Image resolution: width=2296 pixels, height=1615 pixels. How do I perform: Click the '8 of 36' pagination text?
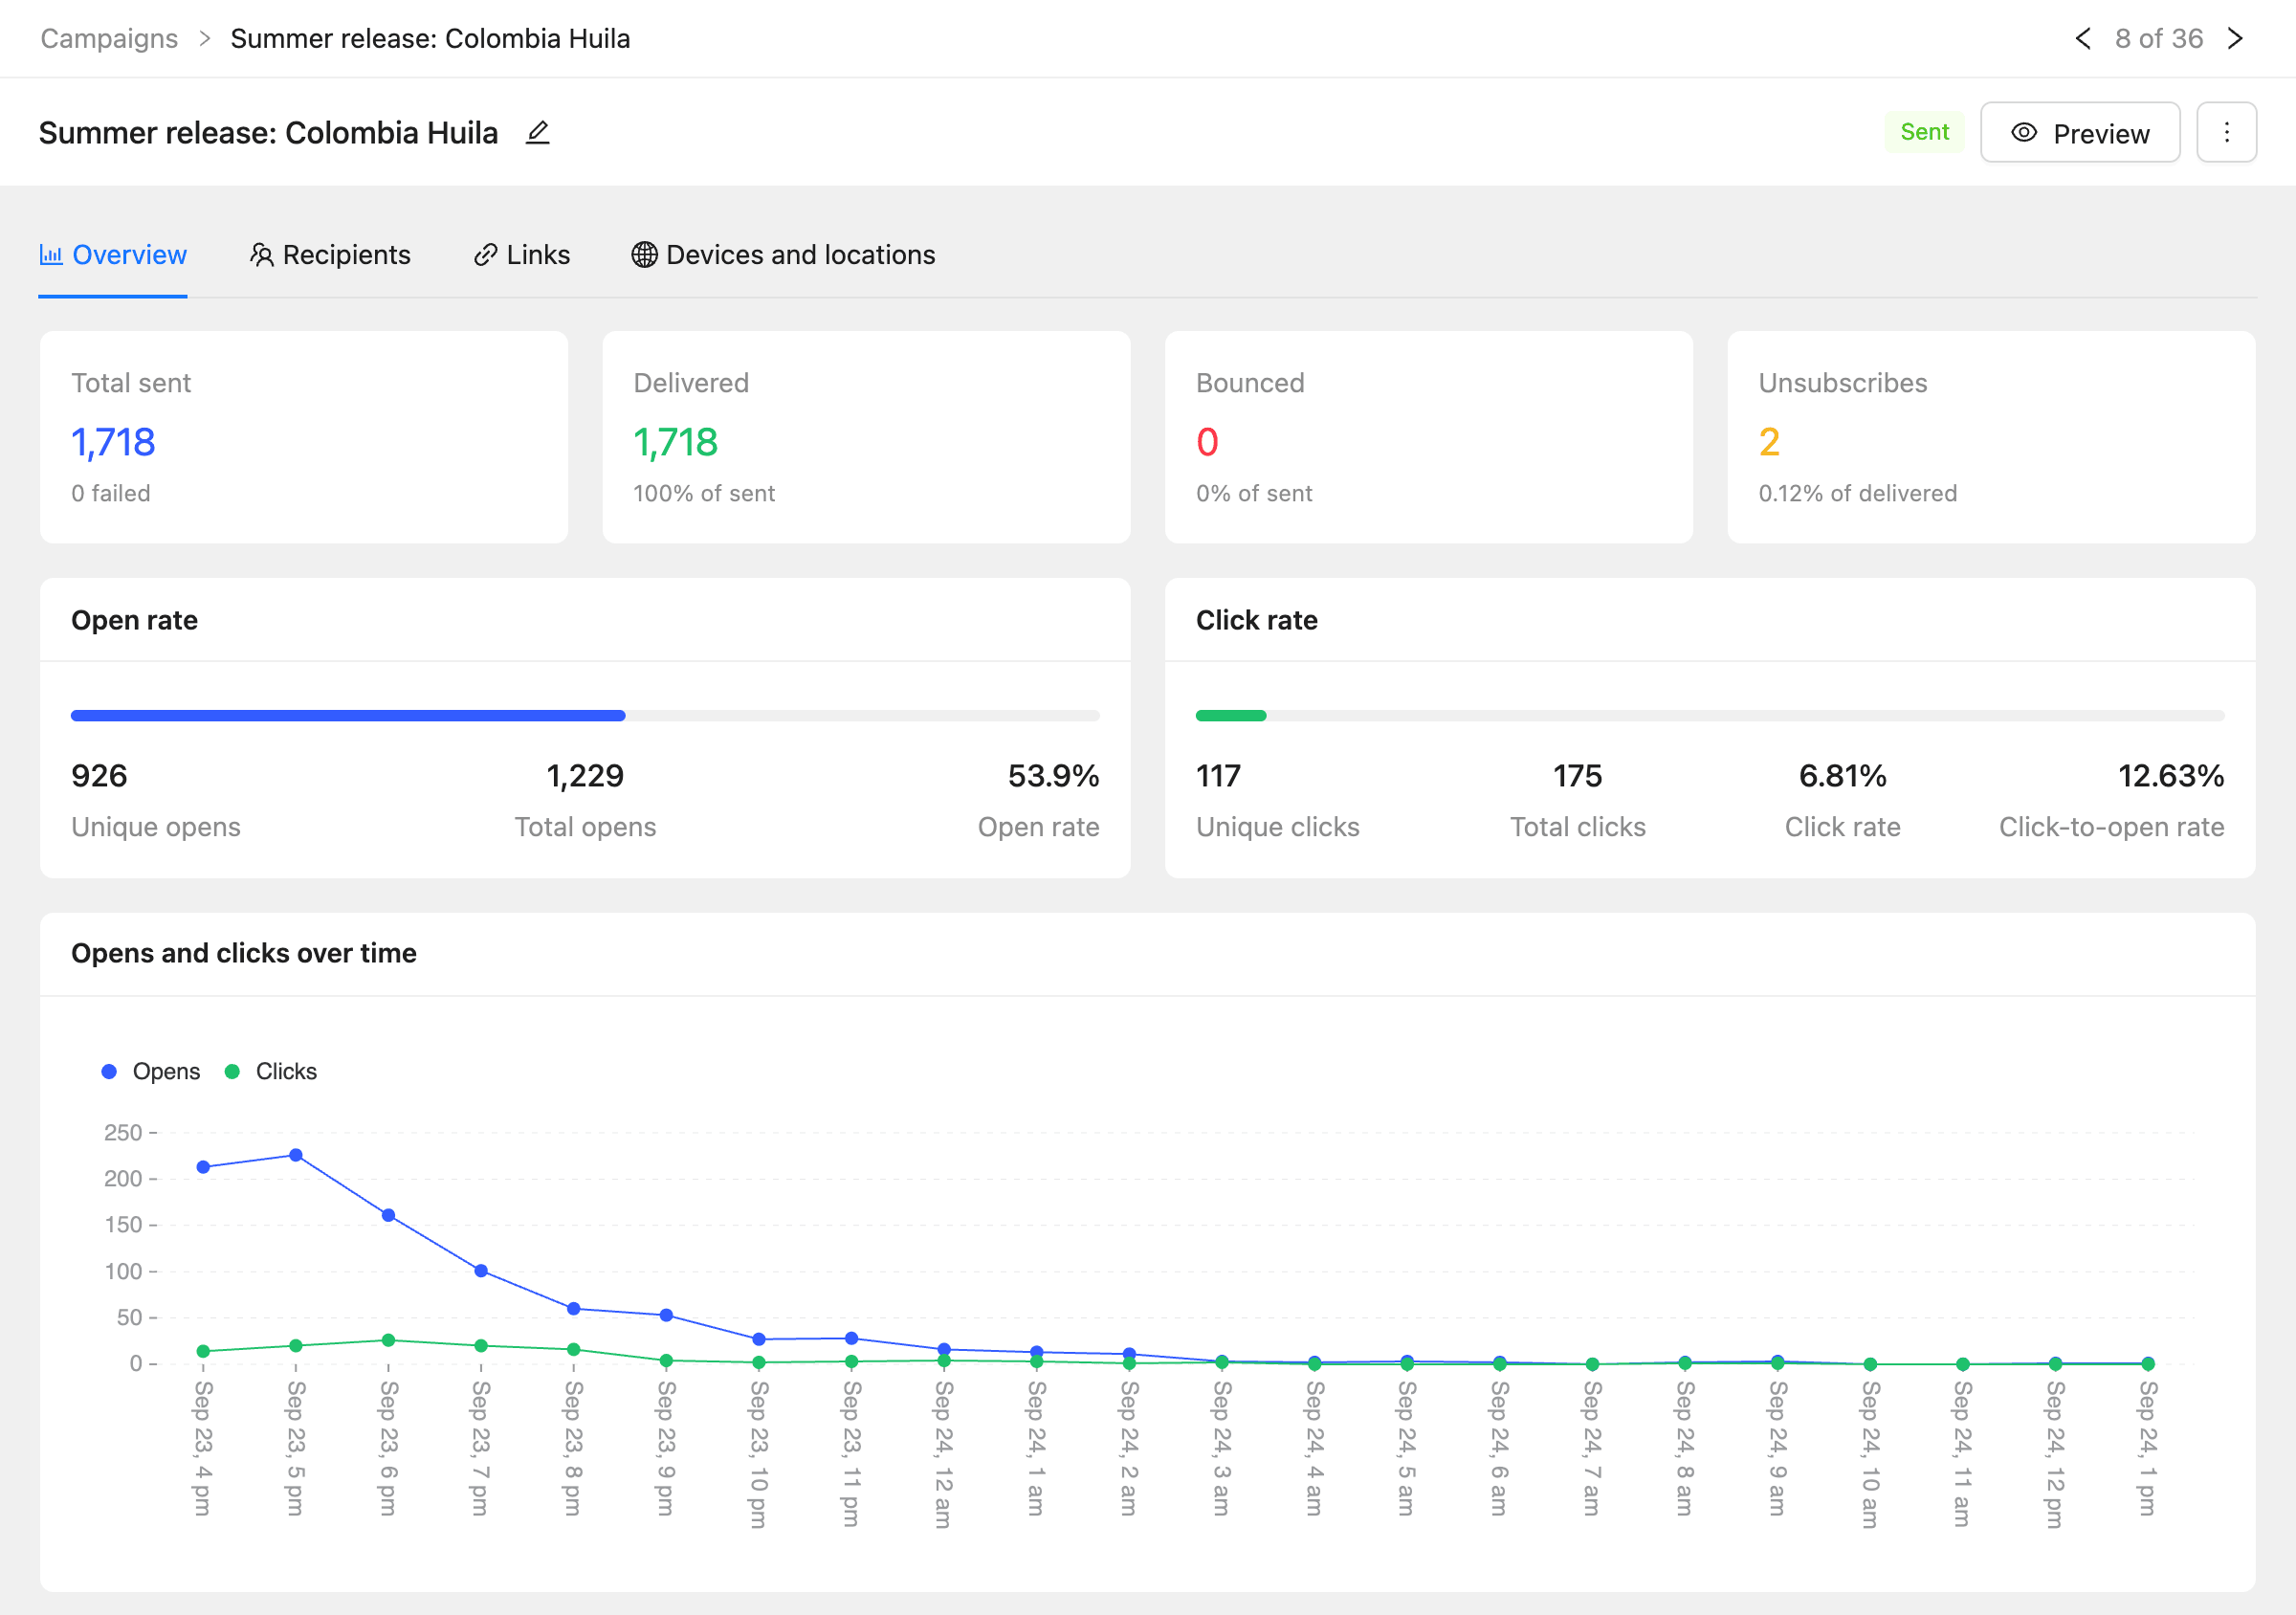pos(2159,39)
